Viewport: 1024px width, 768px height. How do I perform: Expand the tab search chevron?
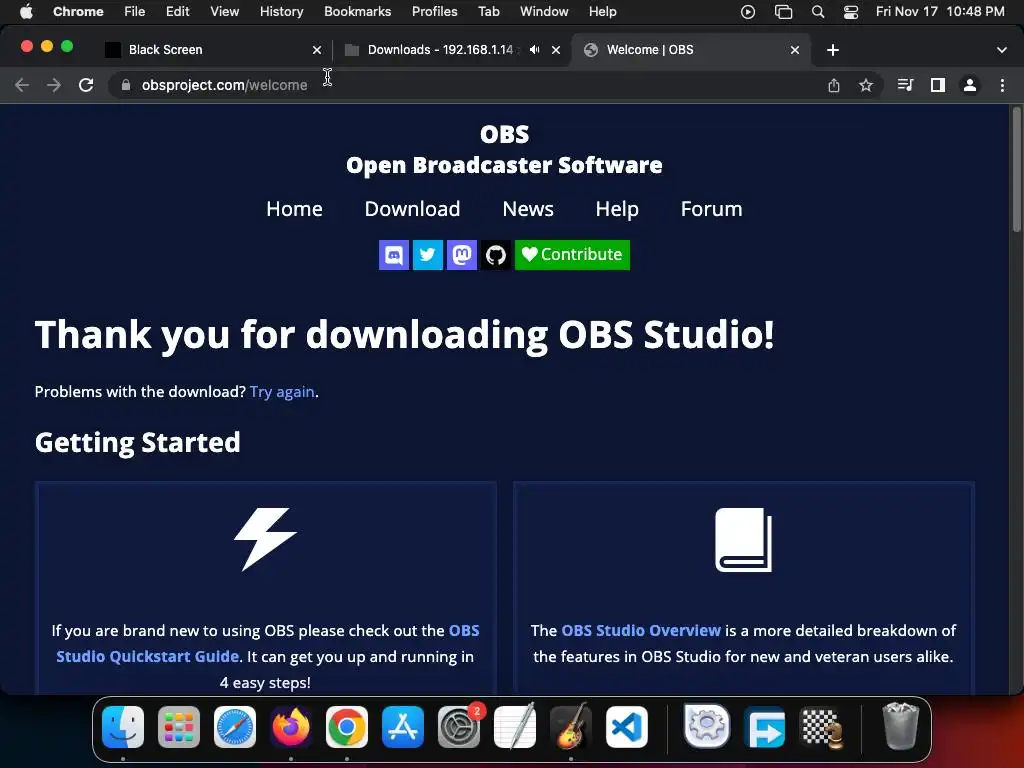pyautogui.click(x=1002, y=50)
